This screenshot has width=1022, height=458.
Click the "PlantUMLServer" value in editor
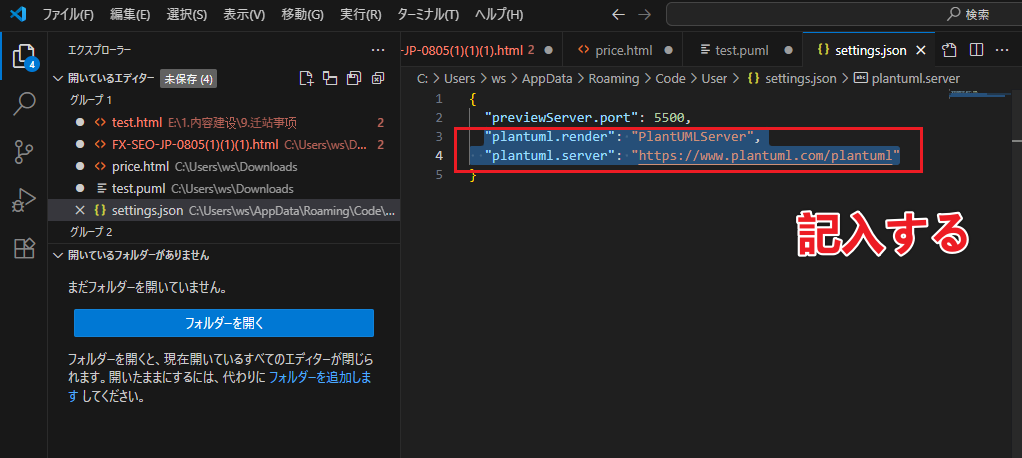(x=693, y=137)
